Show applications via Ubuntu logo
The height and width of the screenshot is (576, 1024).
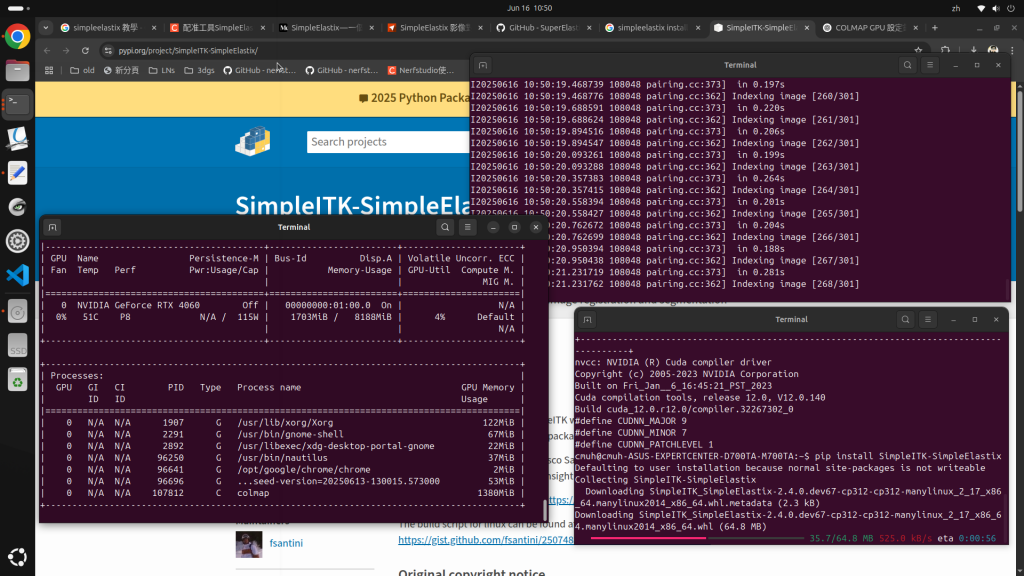click(x=17, y=557)
